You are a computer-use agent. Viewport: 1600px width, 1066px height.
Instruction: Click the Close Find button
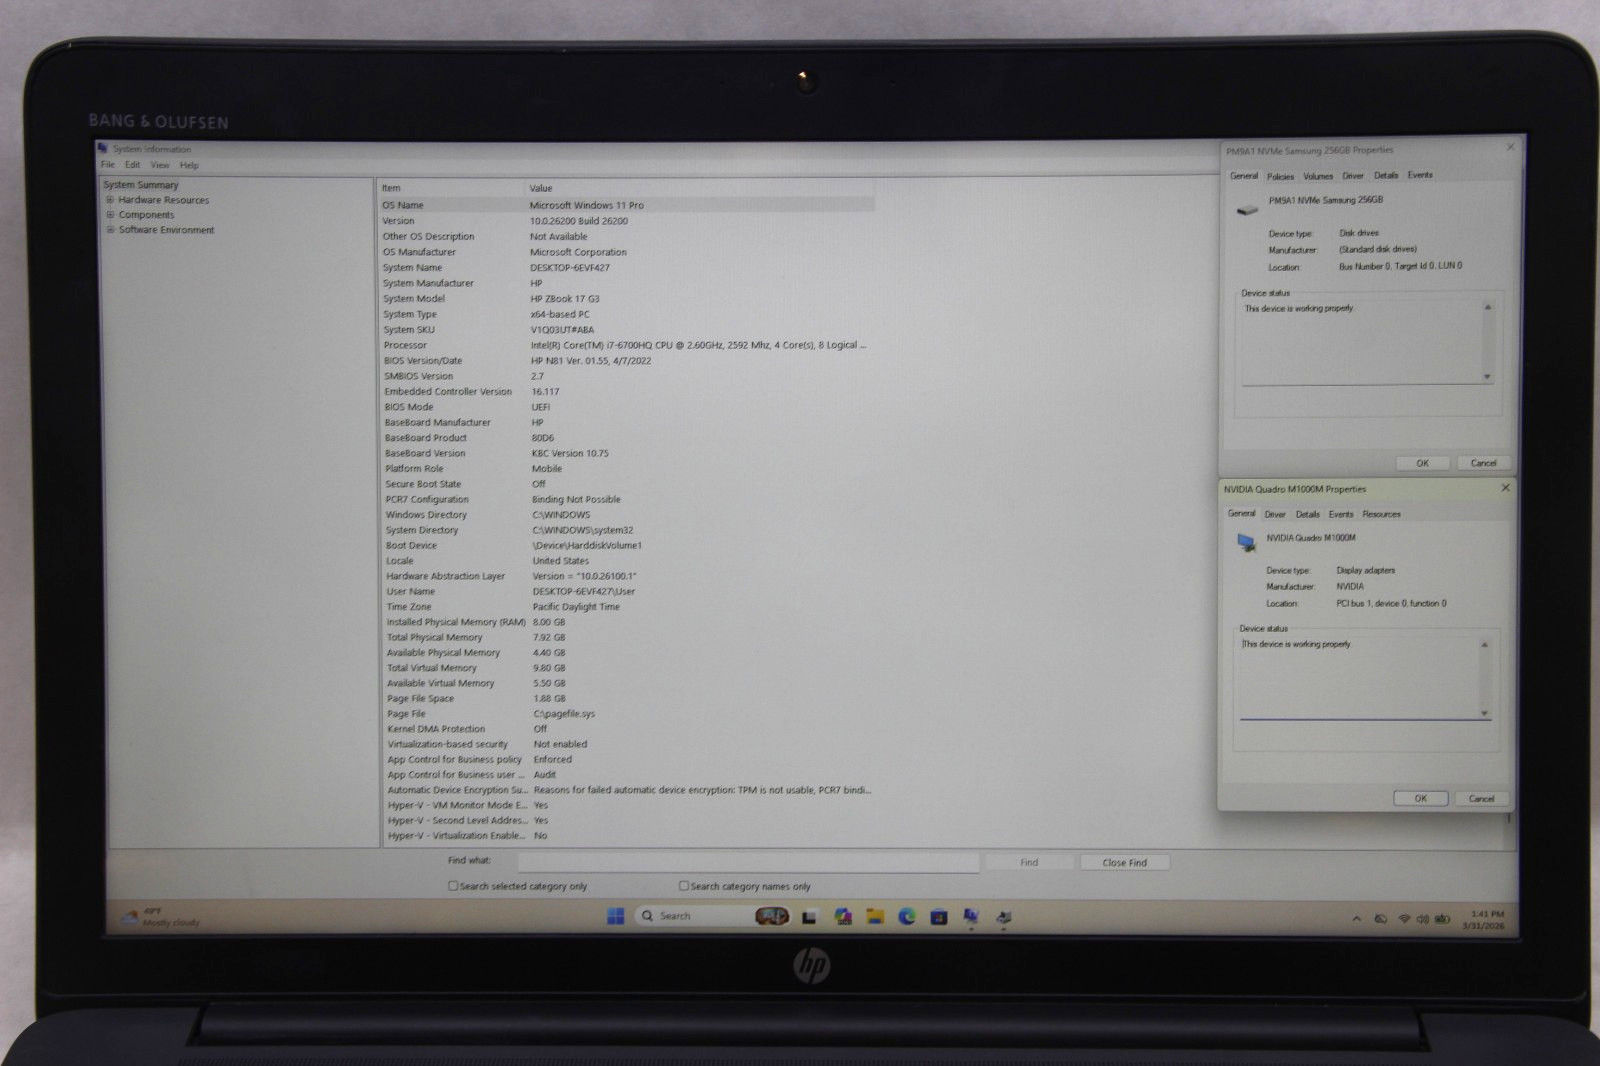(x=1124, y=862)
